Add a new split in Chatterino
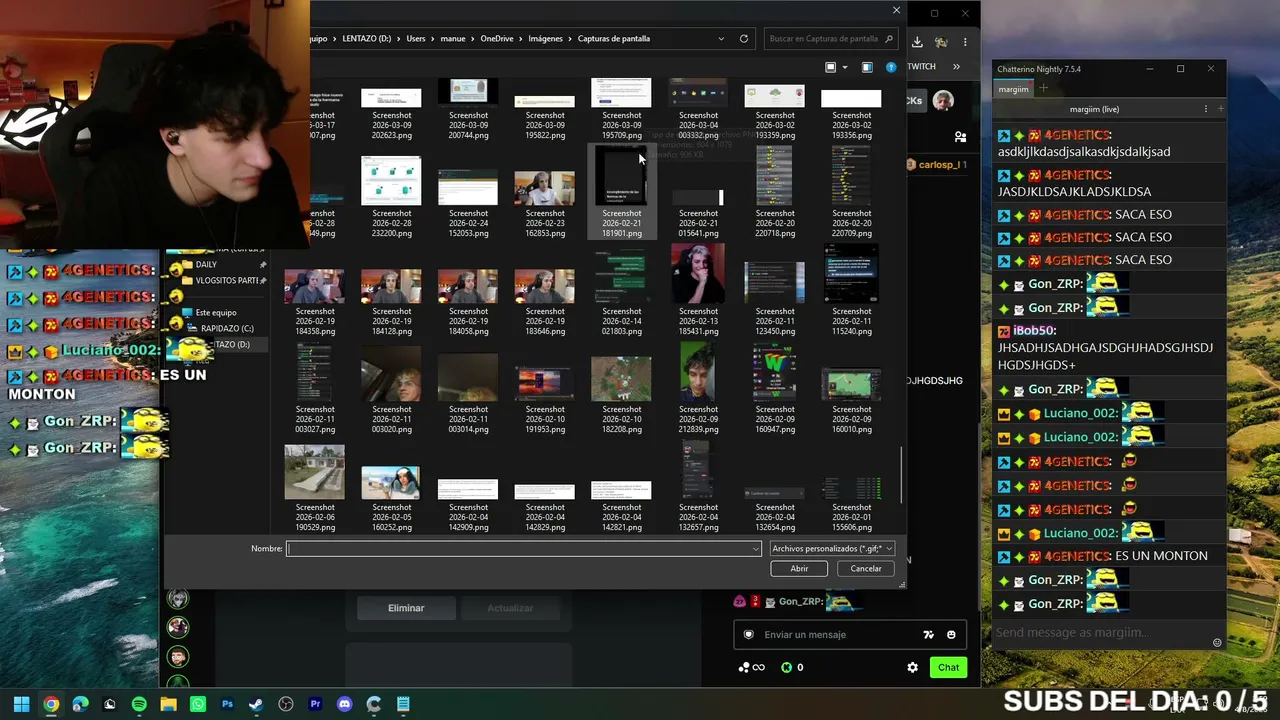 click(1220, 109)
